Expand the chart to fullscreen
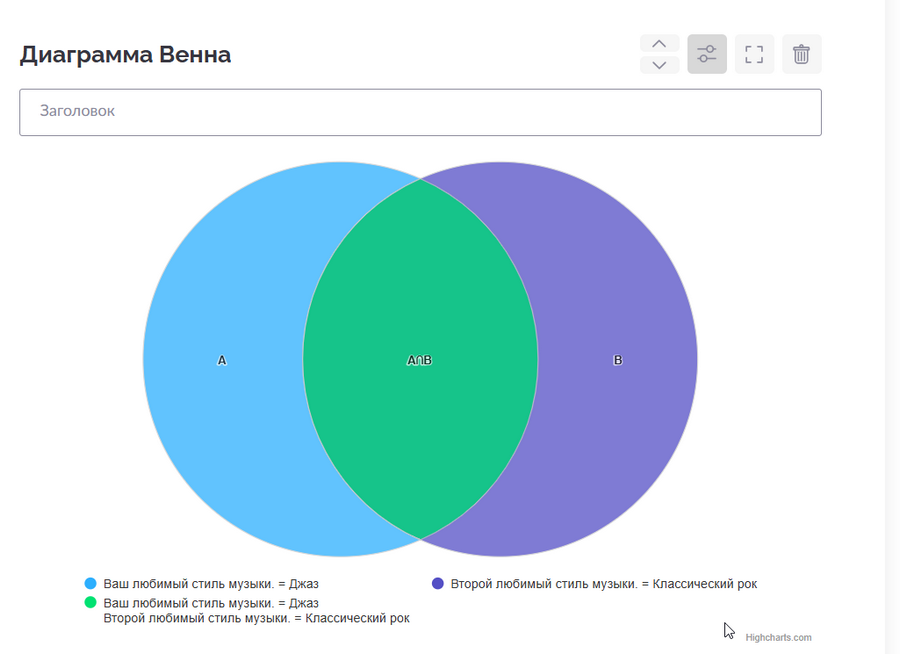 [754, 54]
